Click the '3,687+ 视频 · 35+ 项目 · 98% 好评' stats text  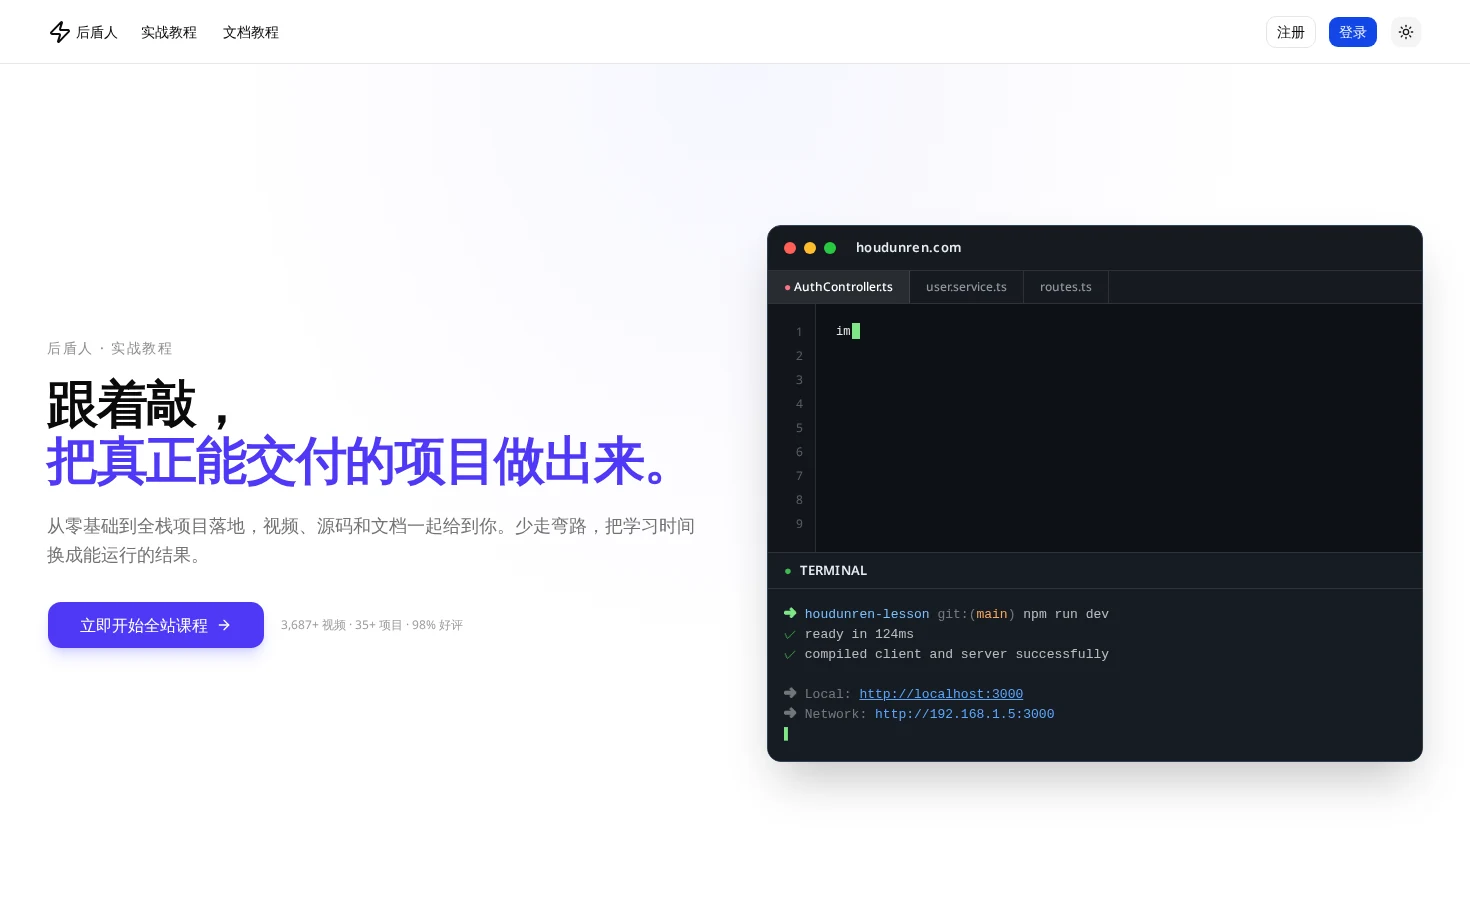[x=372, y=625]
